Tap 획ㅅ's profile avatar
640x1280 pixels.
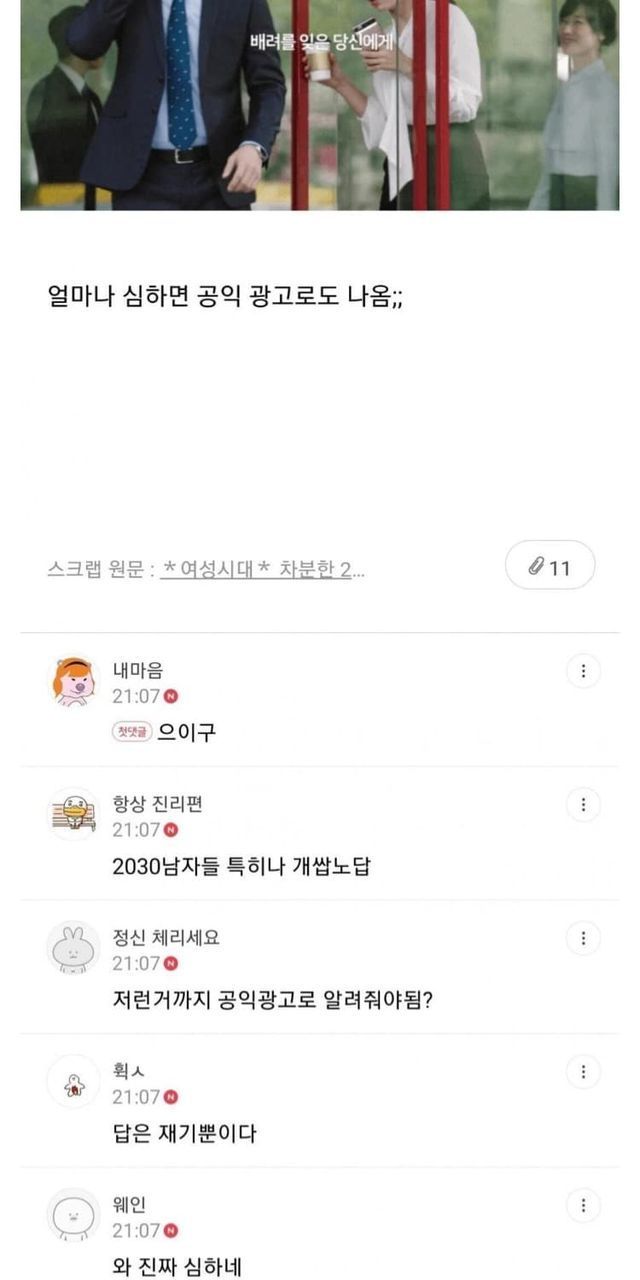tap(74, 1082)
